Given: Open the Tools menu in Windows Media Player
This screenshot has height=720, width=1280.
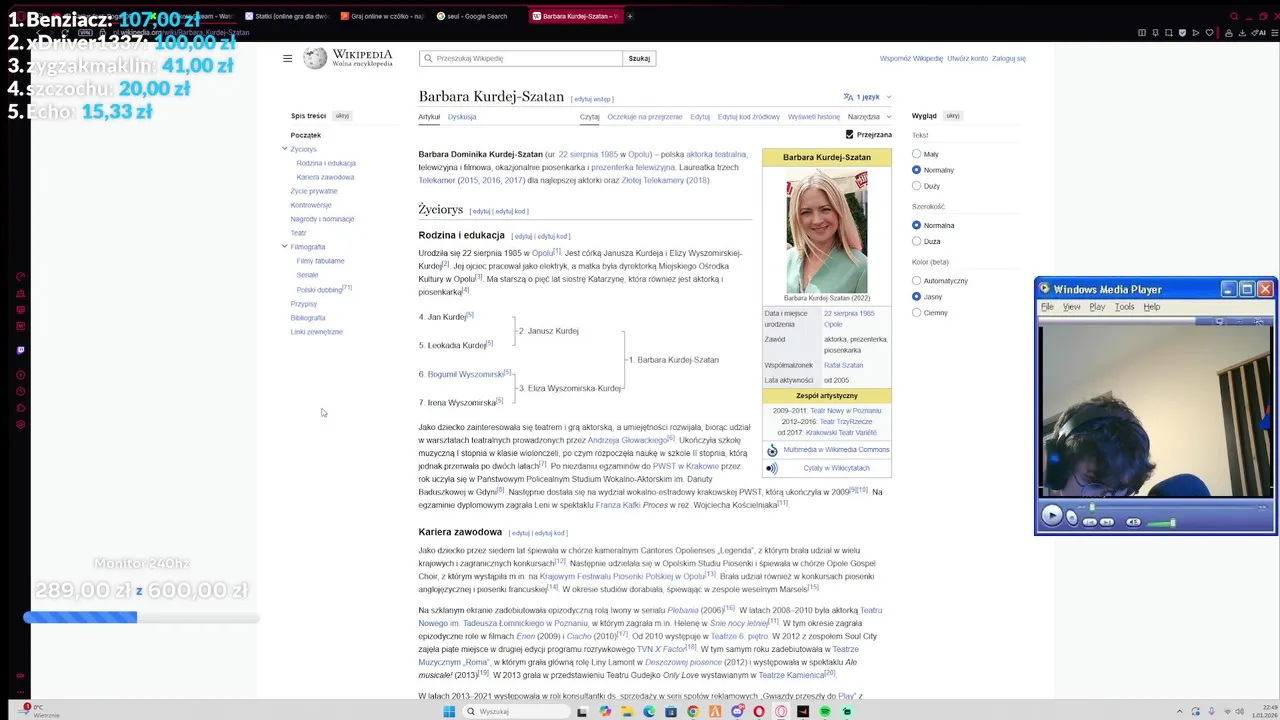Looking at the screenshot, I should 1124,307.
